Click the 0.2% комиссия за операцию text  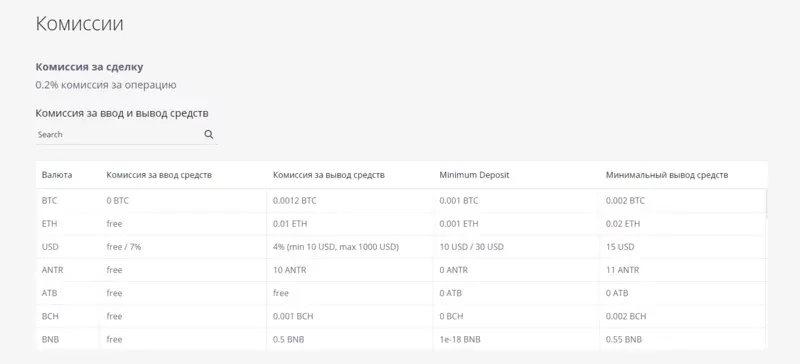click(106, 85)
